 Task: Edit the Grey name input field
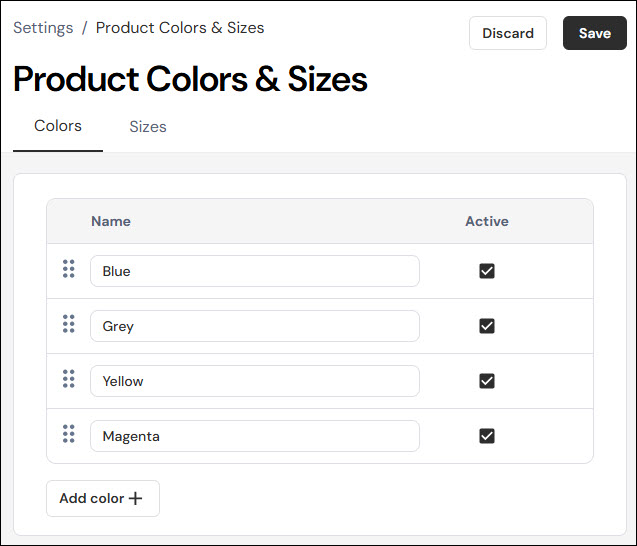click(255, 326)
